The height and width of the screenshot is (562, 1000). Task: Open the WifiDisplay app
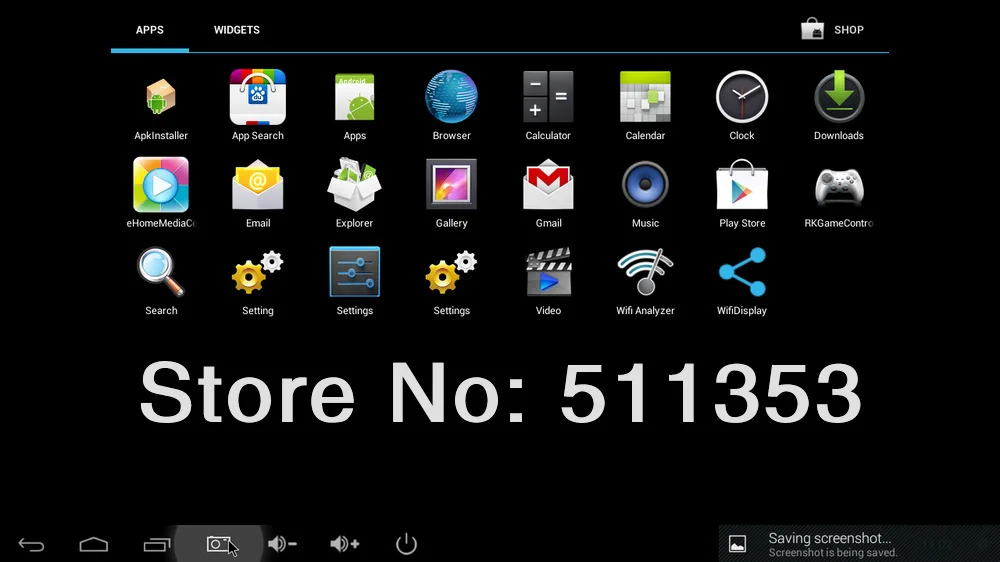(742, 272)
